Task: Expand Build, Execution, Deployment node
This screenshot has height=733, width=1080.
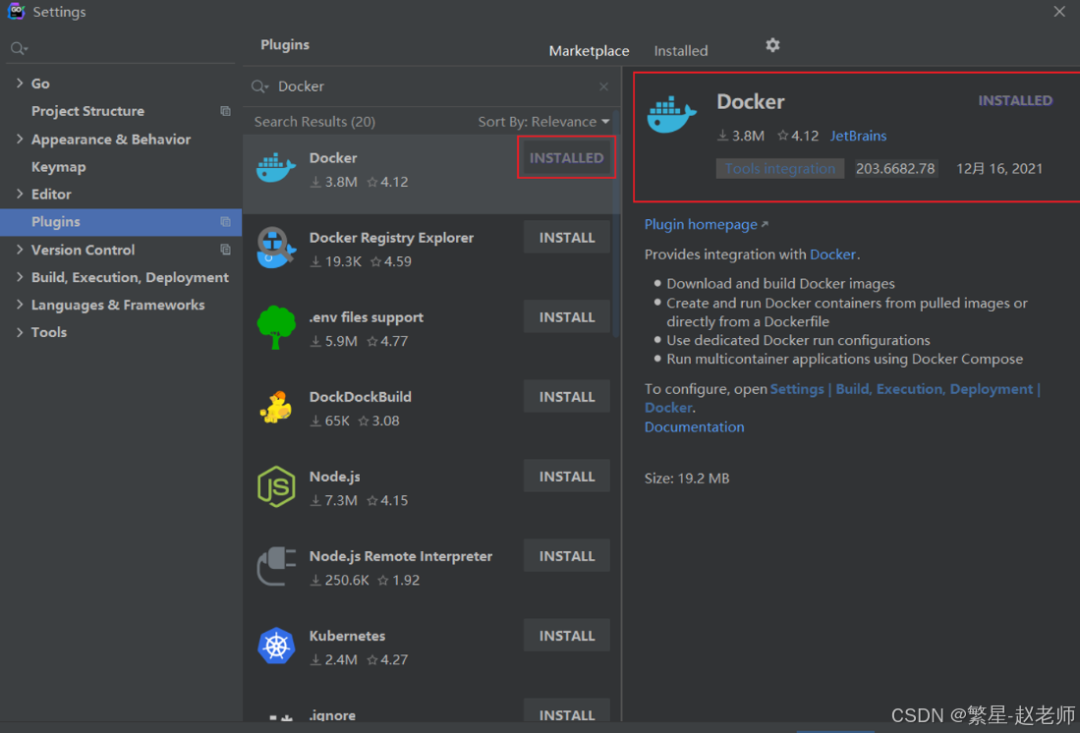Action: tap(19, 277)
